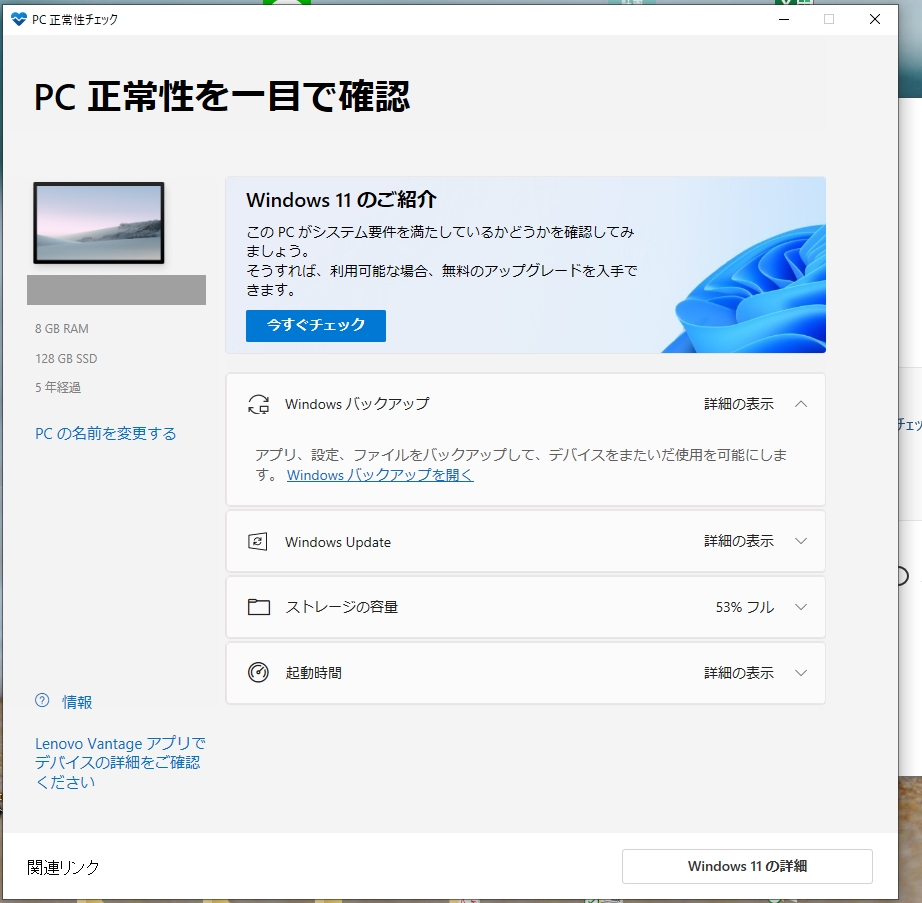This screenshot has width=922, height=903.
Task: Click the Windows 11 のご紹介 heading
Action: tap(341, 200)
